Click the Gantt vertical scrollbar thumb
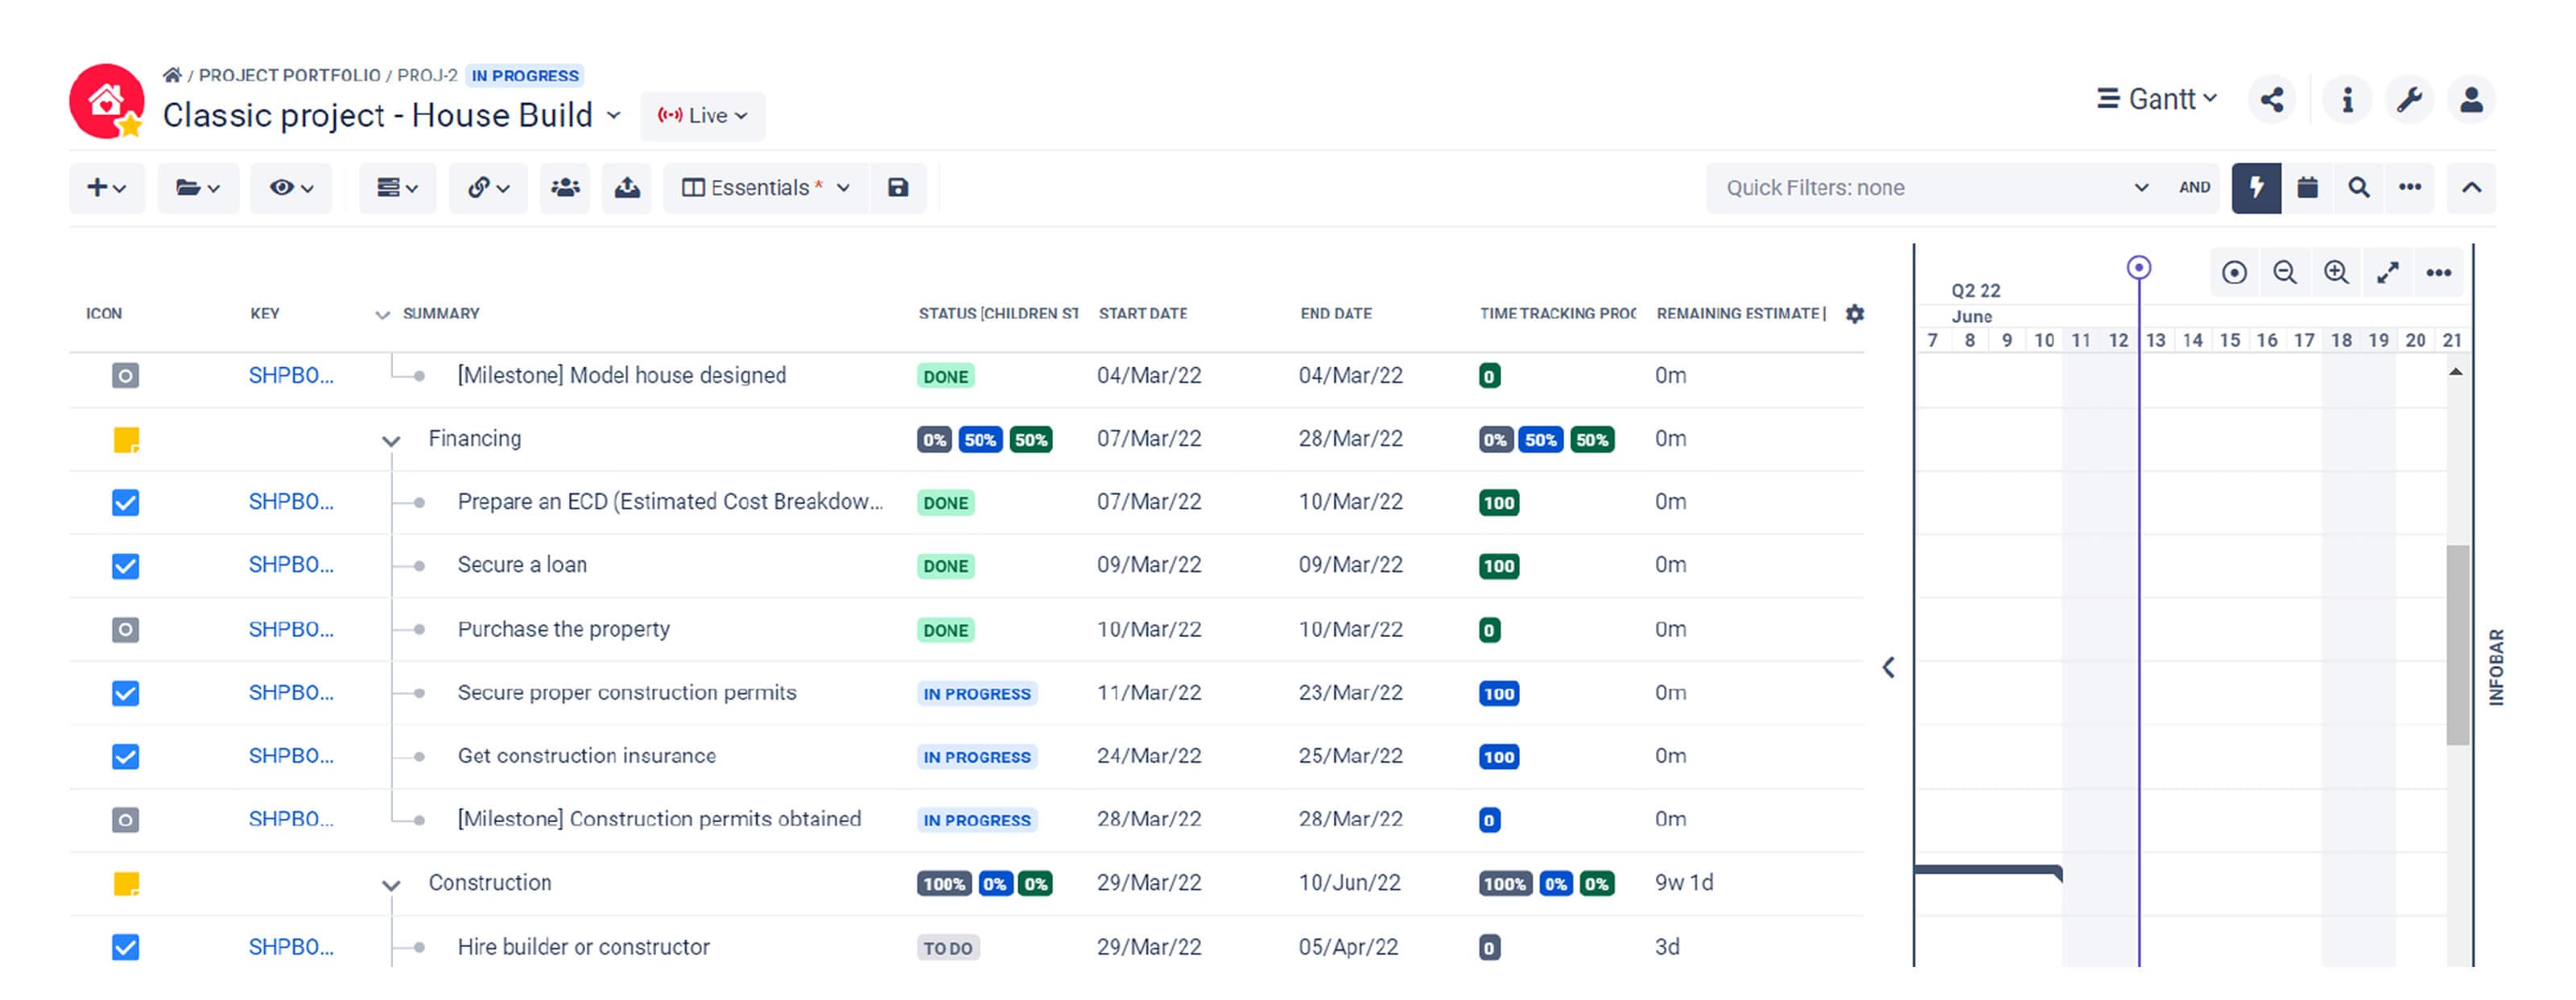Image resolution: width=2576 pixels, height=1000 pixels. pos(2457,645)
